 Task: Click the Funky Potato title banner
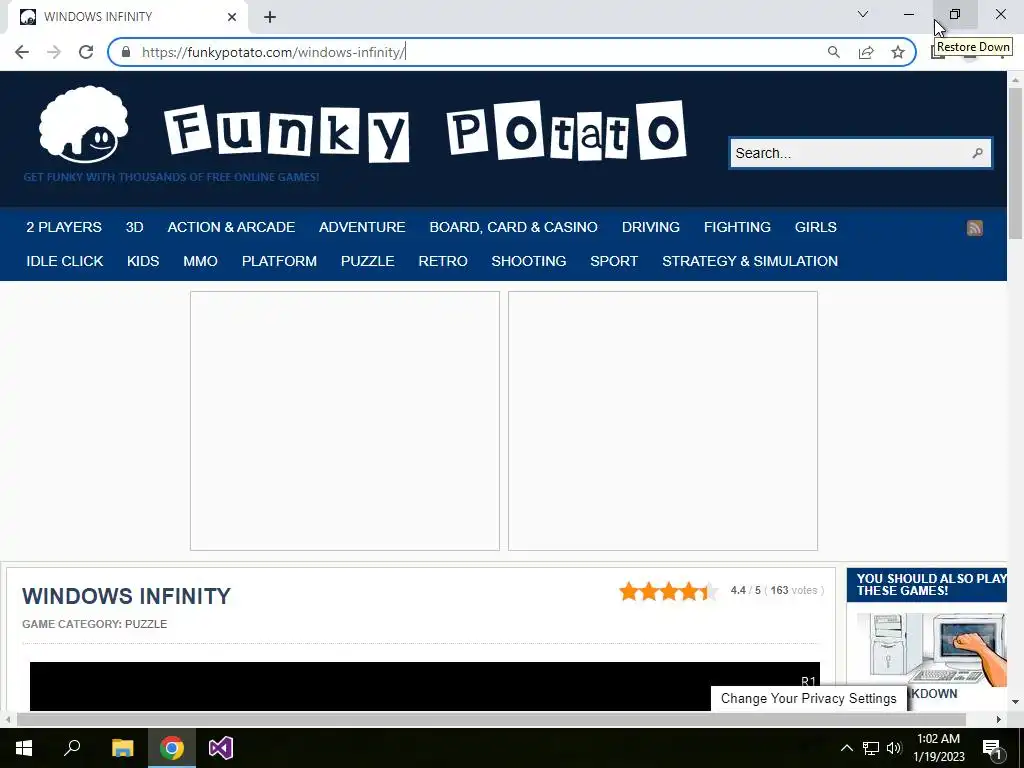pos(425,131)
